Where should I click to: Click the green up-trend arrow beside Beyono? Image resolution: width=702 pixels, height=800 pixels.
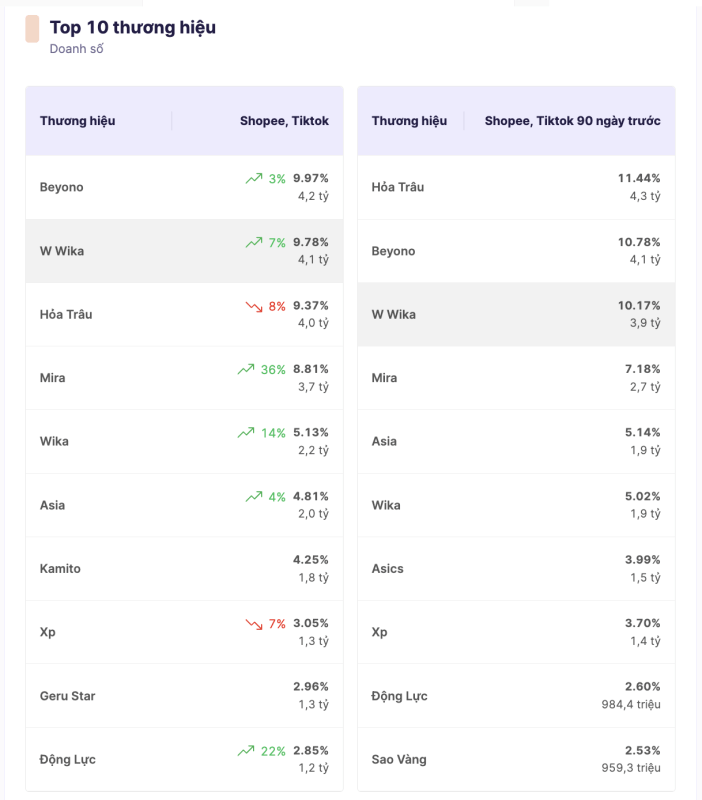pos(254,179)
